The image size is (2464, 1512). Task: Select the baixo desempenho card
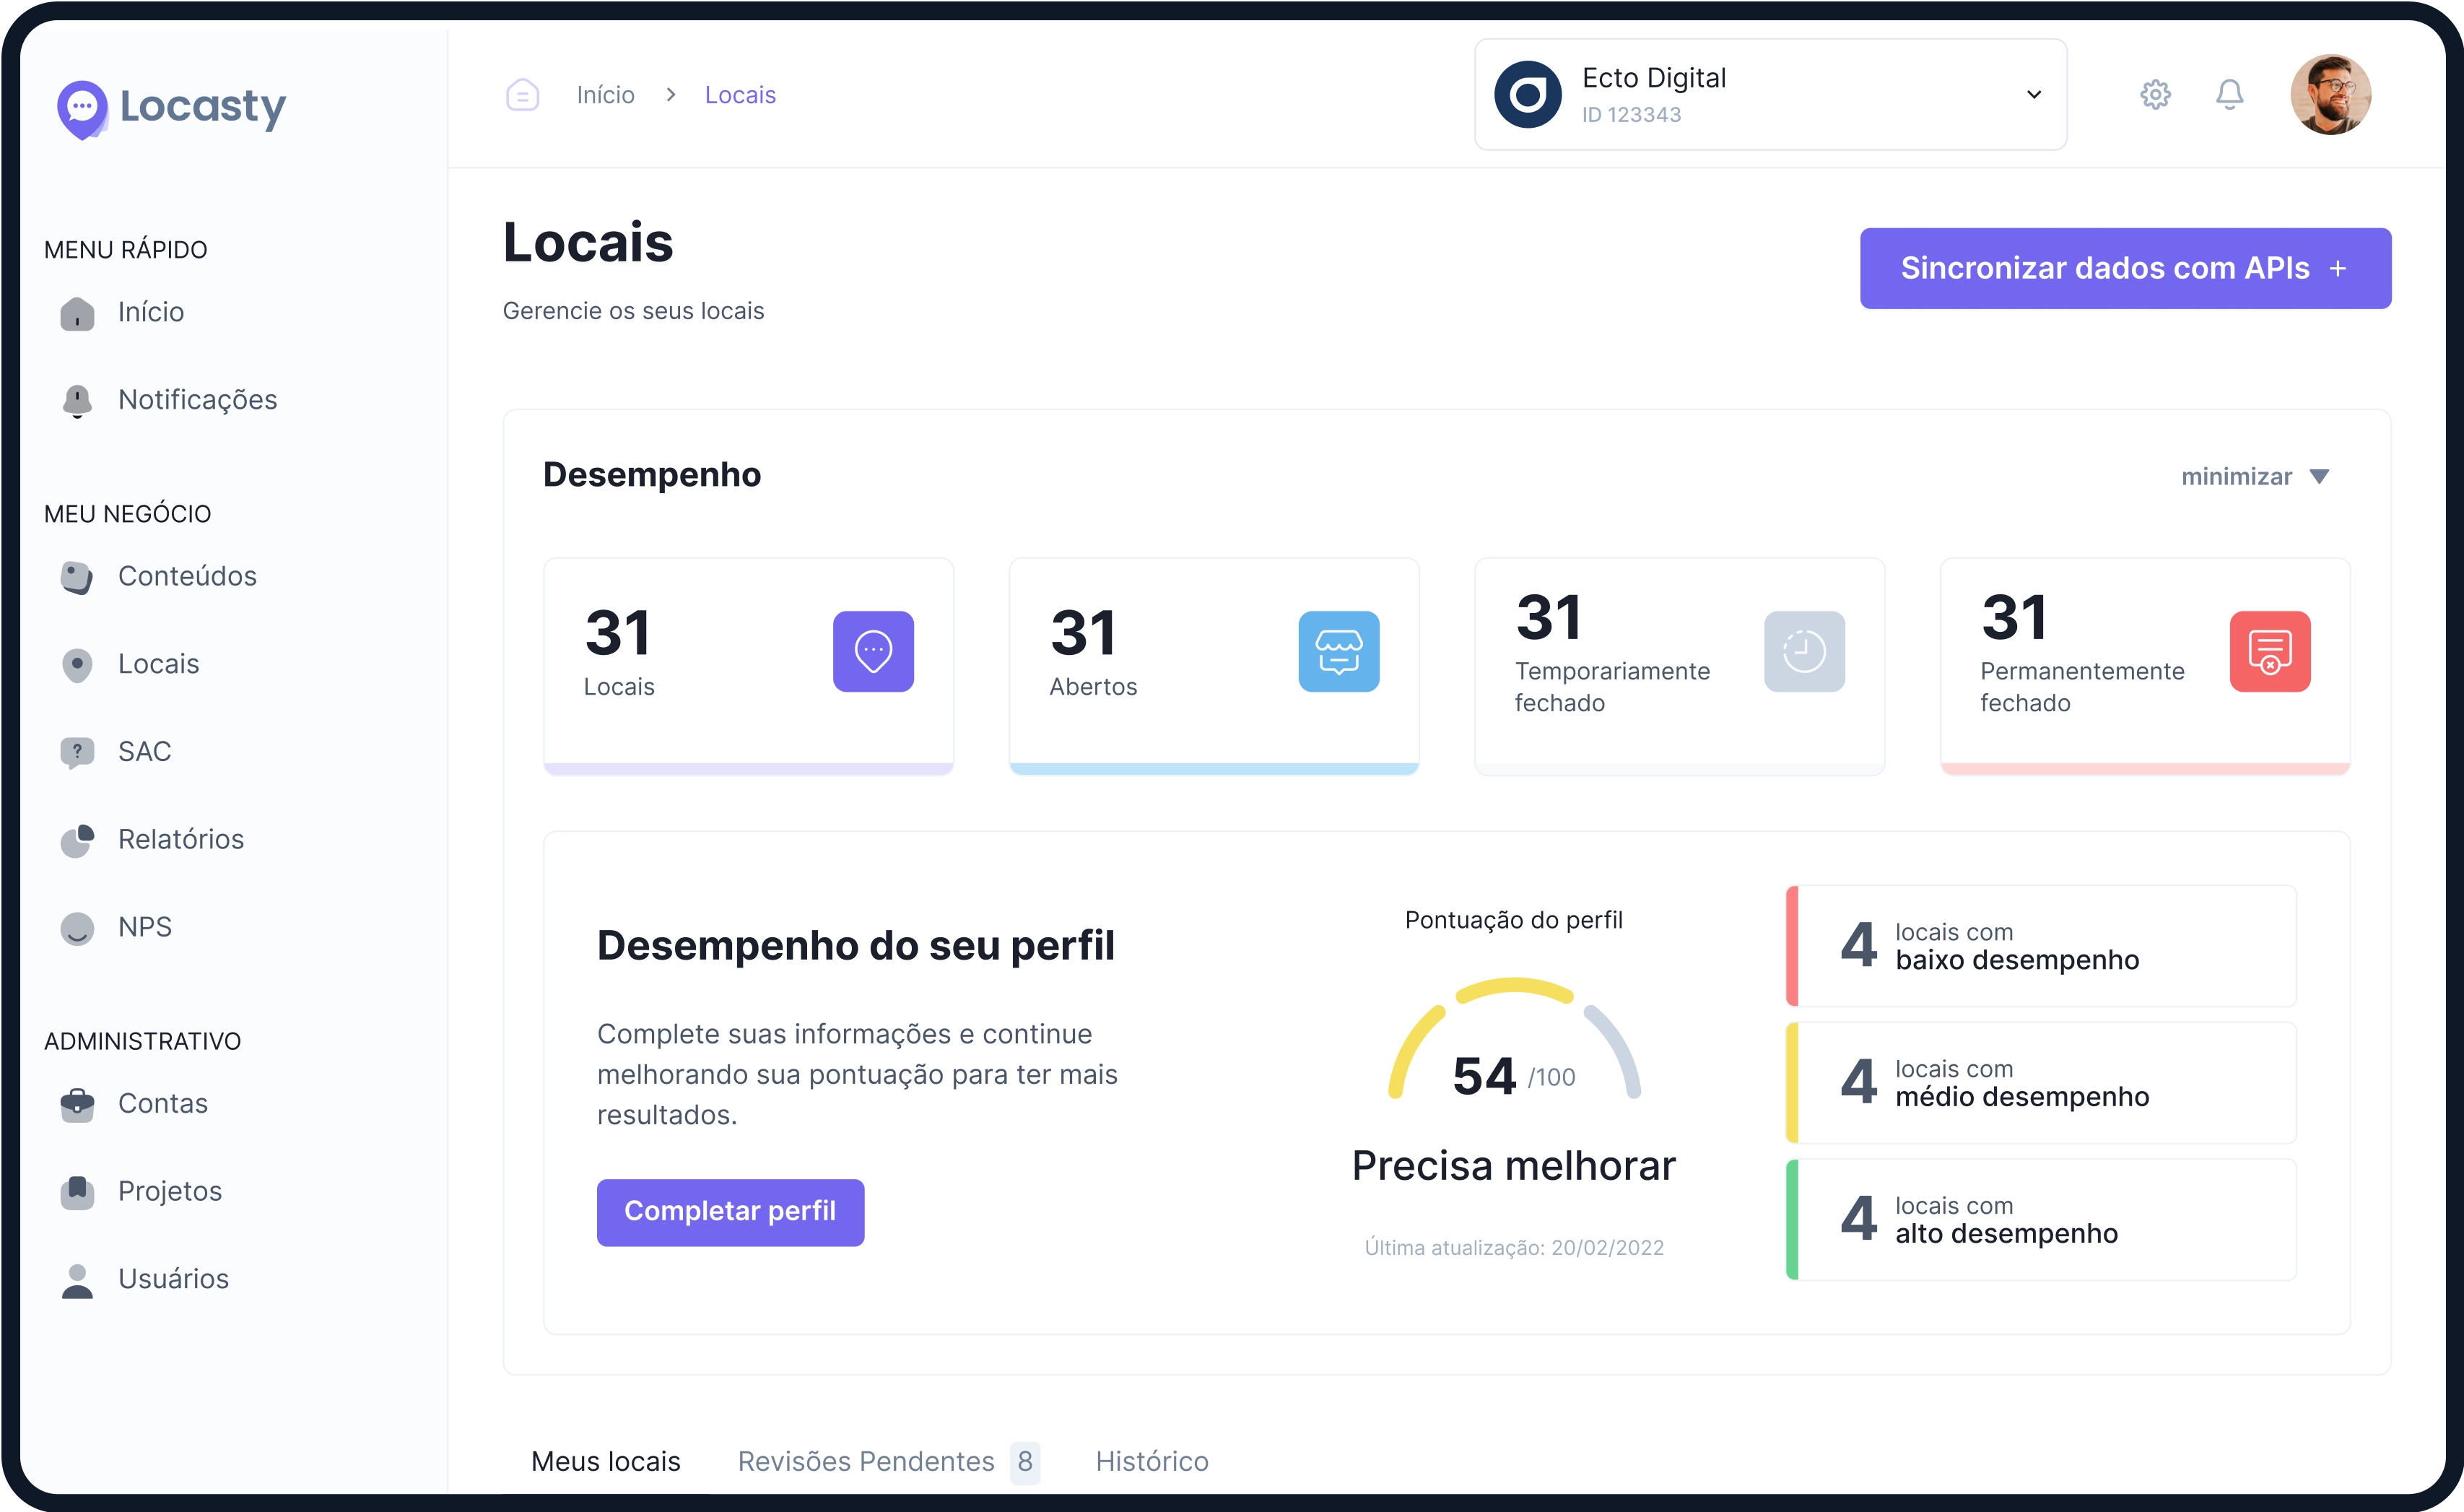tap(2040, 946)
